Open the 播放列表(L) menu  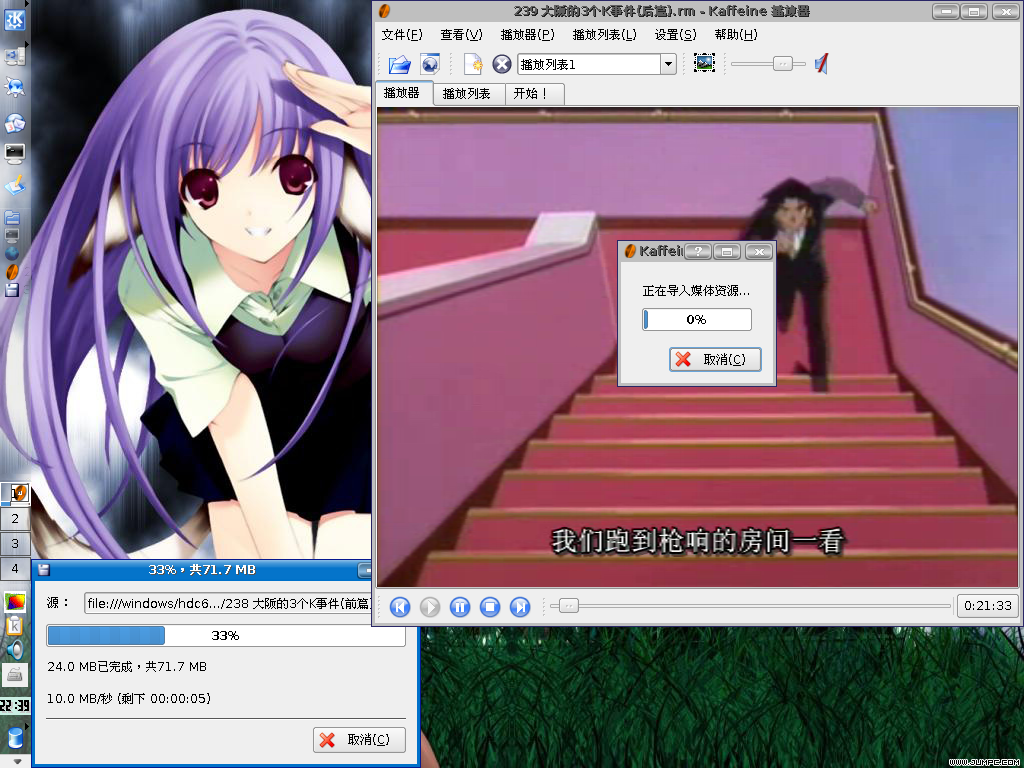(x=604, y=35)
